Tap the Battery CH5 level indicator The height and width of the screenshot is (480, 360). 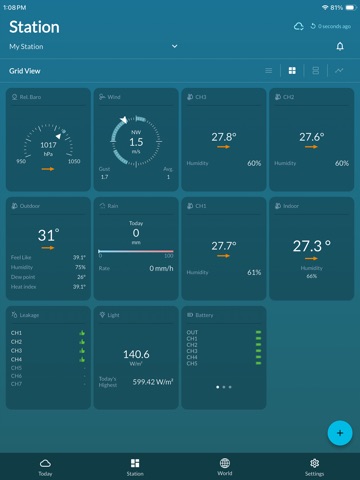tap(258, 363)
